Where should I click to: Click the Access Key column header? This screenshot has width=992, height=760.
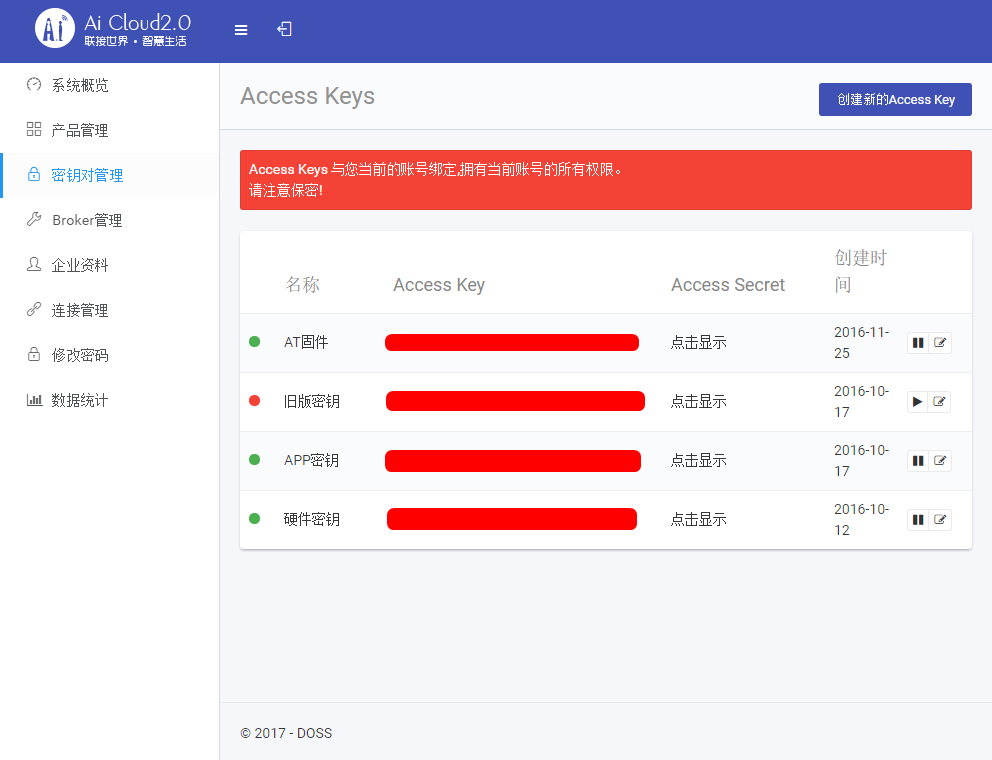pyautogui.click(x=439, y=285)
